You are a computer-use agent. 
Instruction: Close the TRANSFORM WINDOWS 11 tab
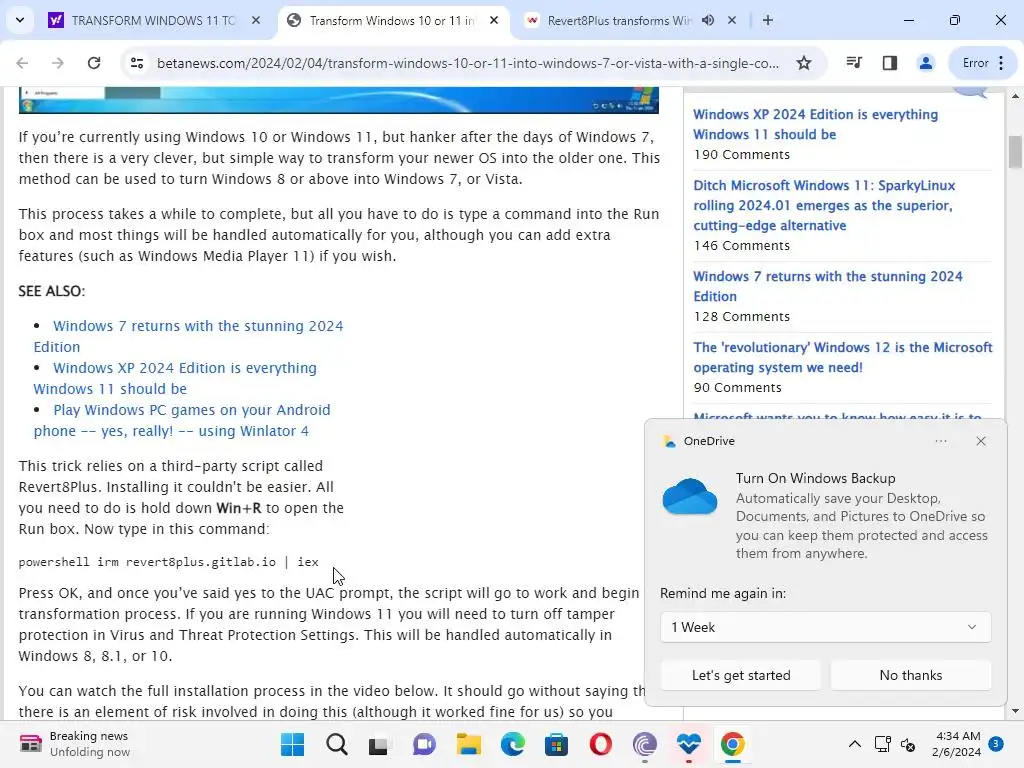pyautogui.click(x=256, y=20)
